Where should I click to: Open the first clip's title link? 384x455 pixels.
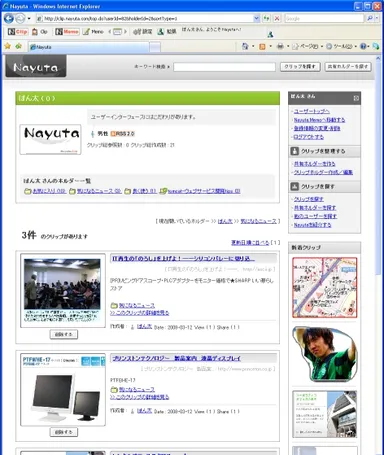pos(183,259)
